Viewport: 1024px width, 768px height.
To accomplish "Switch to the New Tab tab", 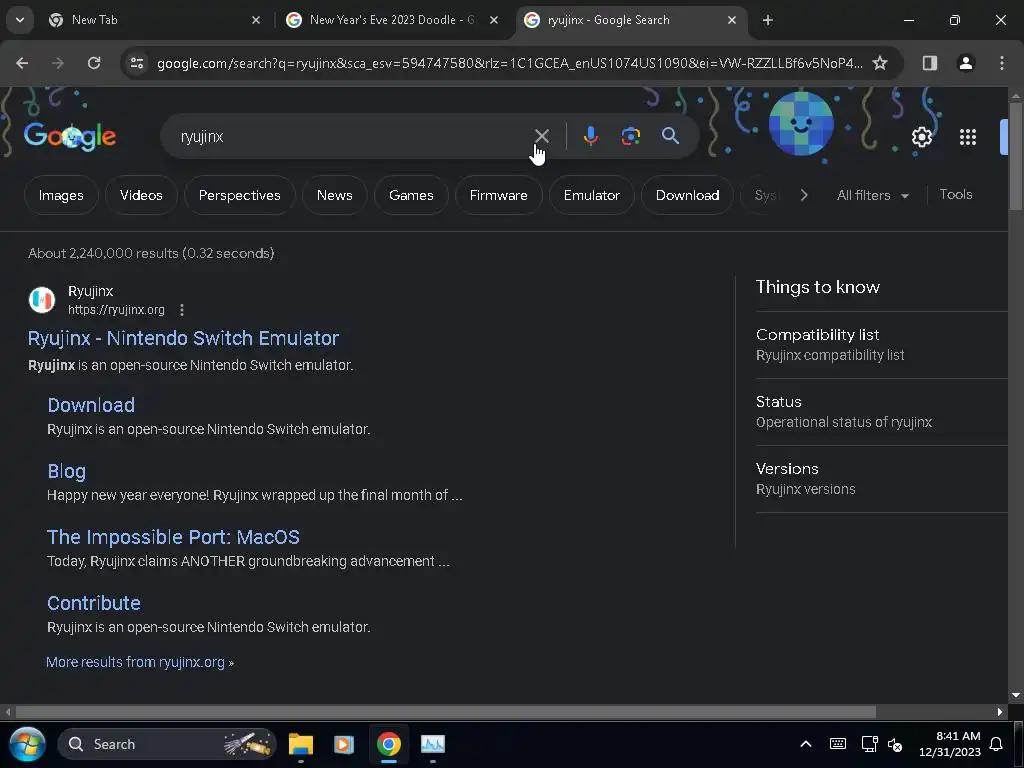I will coord(153,20).
